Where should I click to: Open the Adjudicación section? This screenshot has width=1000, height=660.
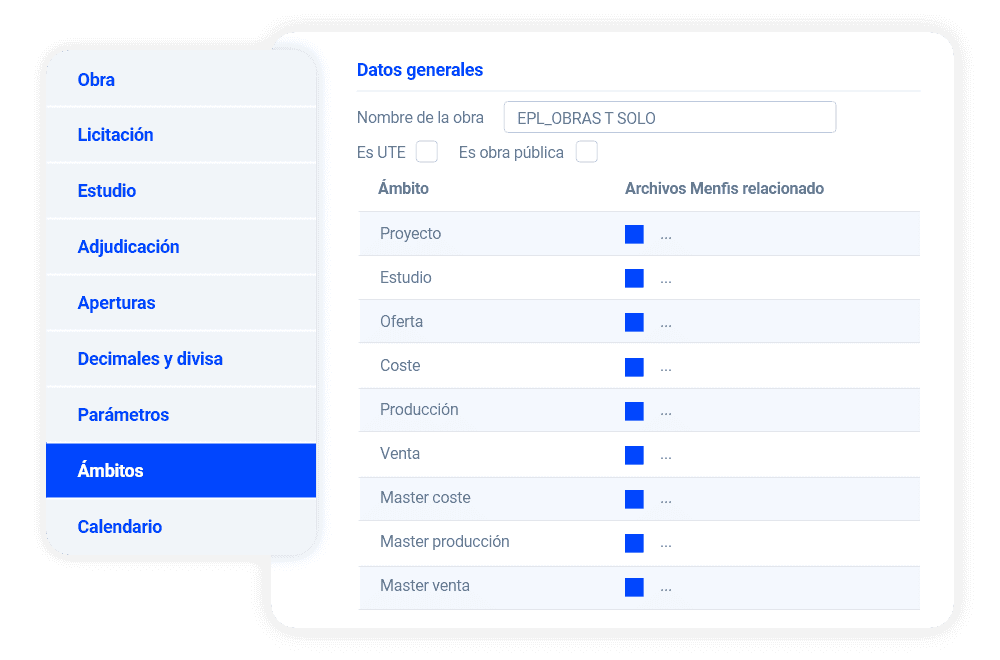[129, 247]
